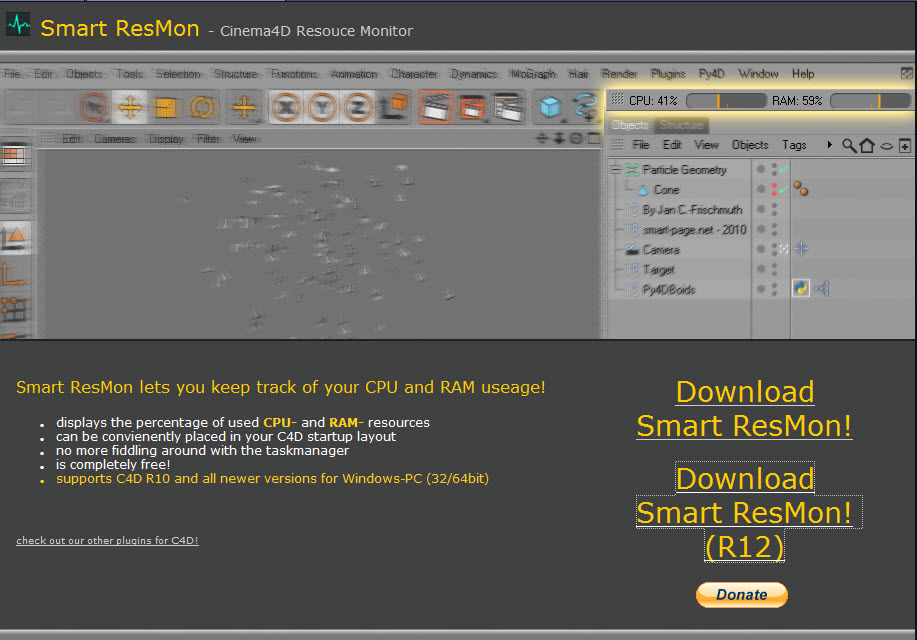The height and width of the screenshot is (640, 917).
Task: Switch the coordinate system cube icon
Action: 393,107
